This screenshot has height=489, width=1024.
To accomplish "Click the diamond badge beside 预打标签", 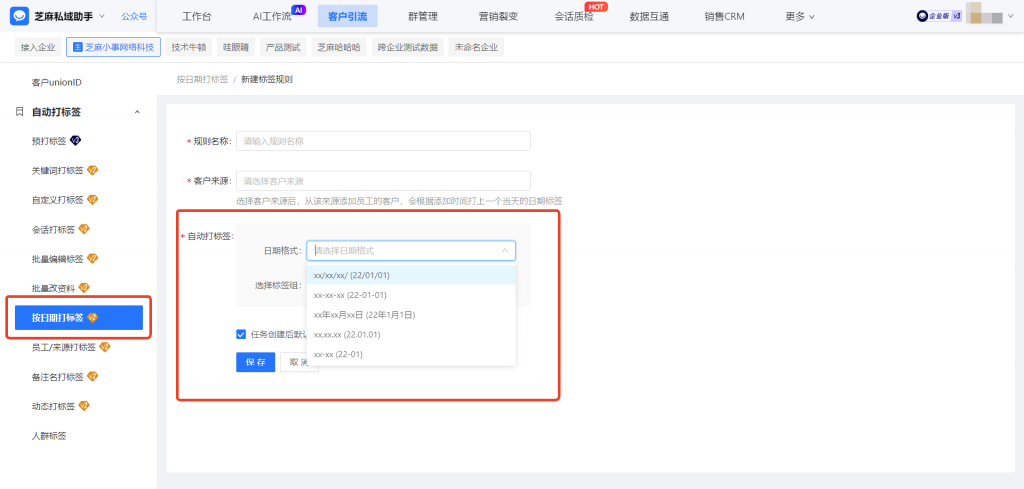I will [75, 140].
